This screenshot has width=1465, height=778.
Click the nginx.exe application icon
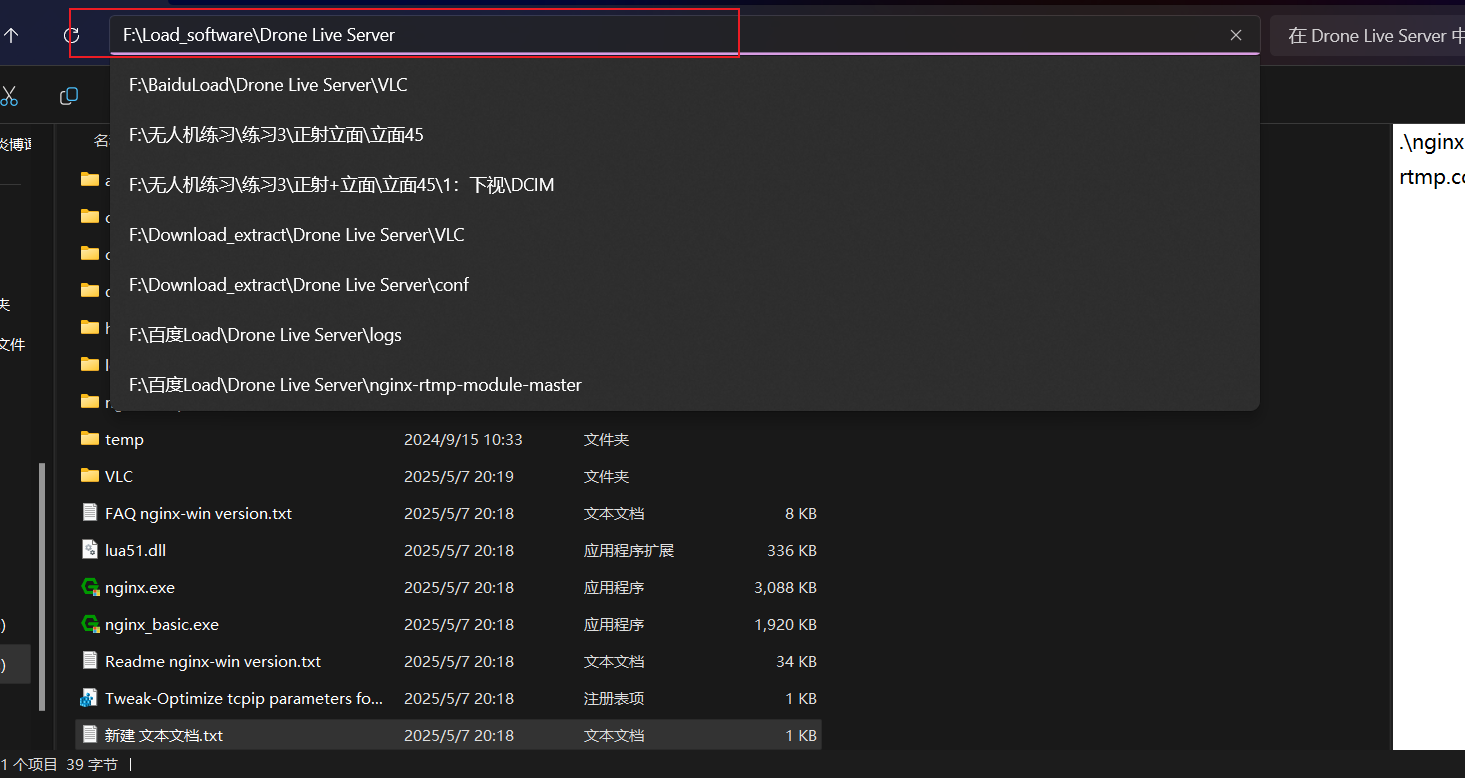(x=90, y=587)
